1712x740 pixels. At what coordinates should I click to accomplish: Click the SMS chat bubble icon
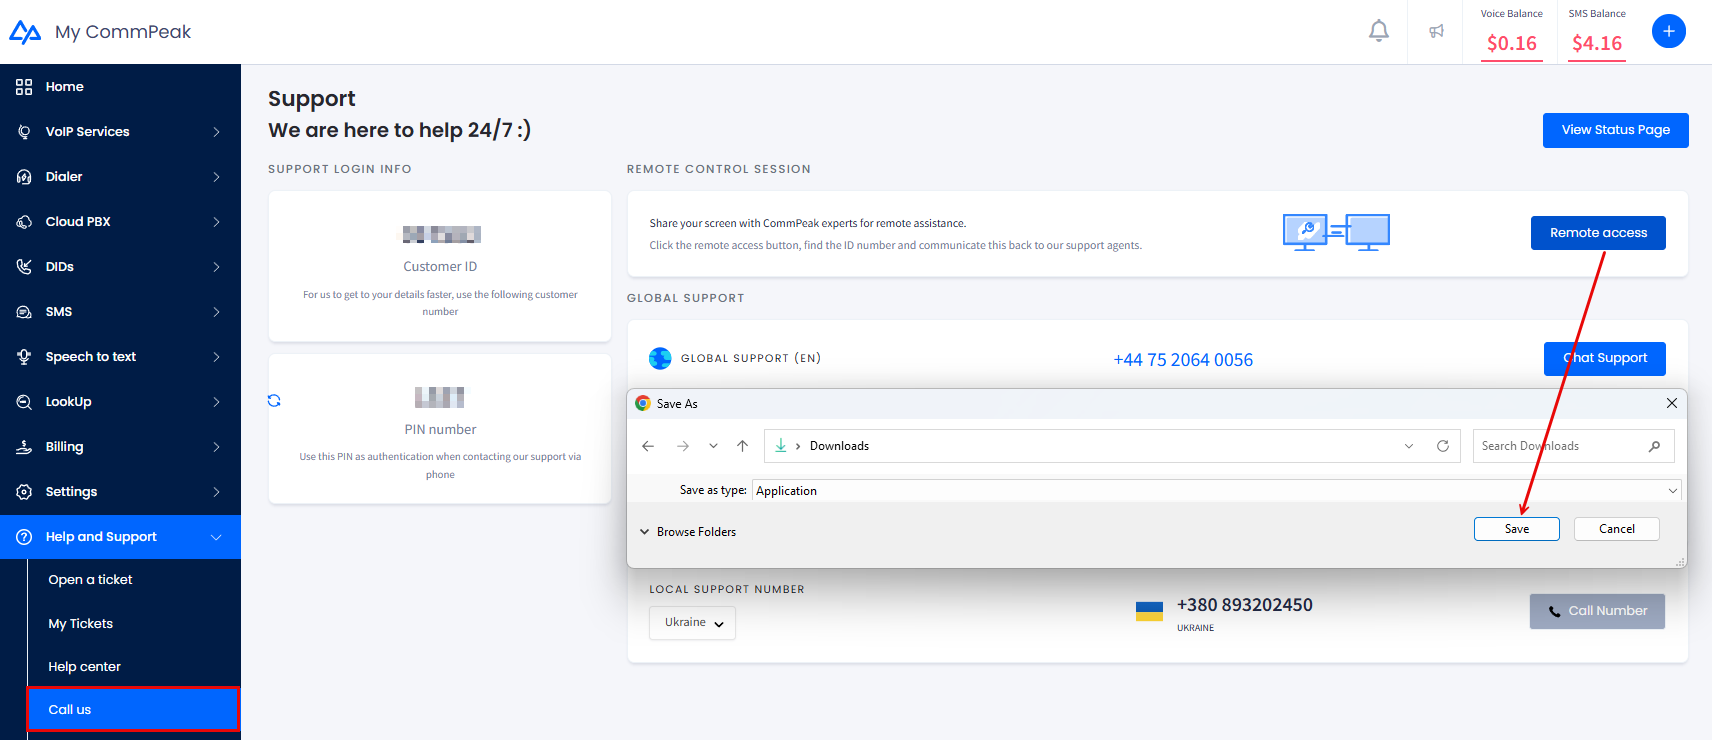[24, 312]
